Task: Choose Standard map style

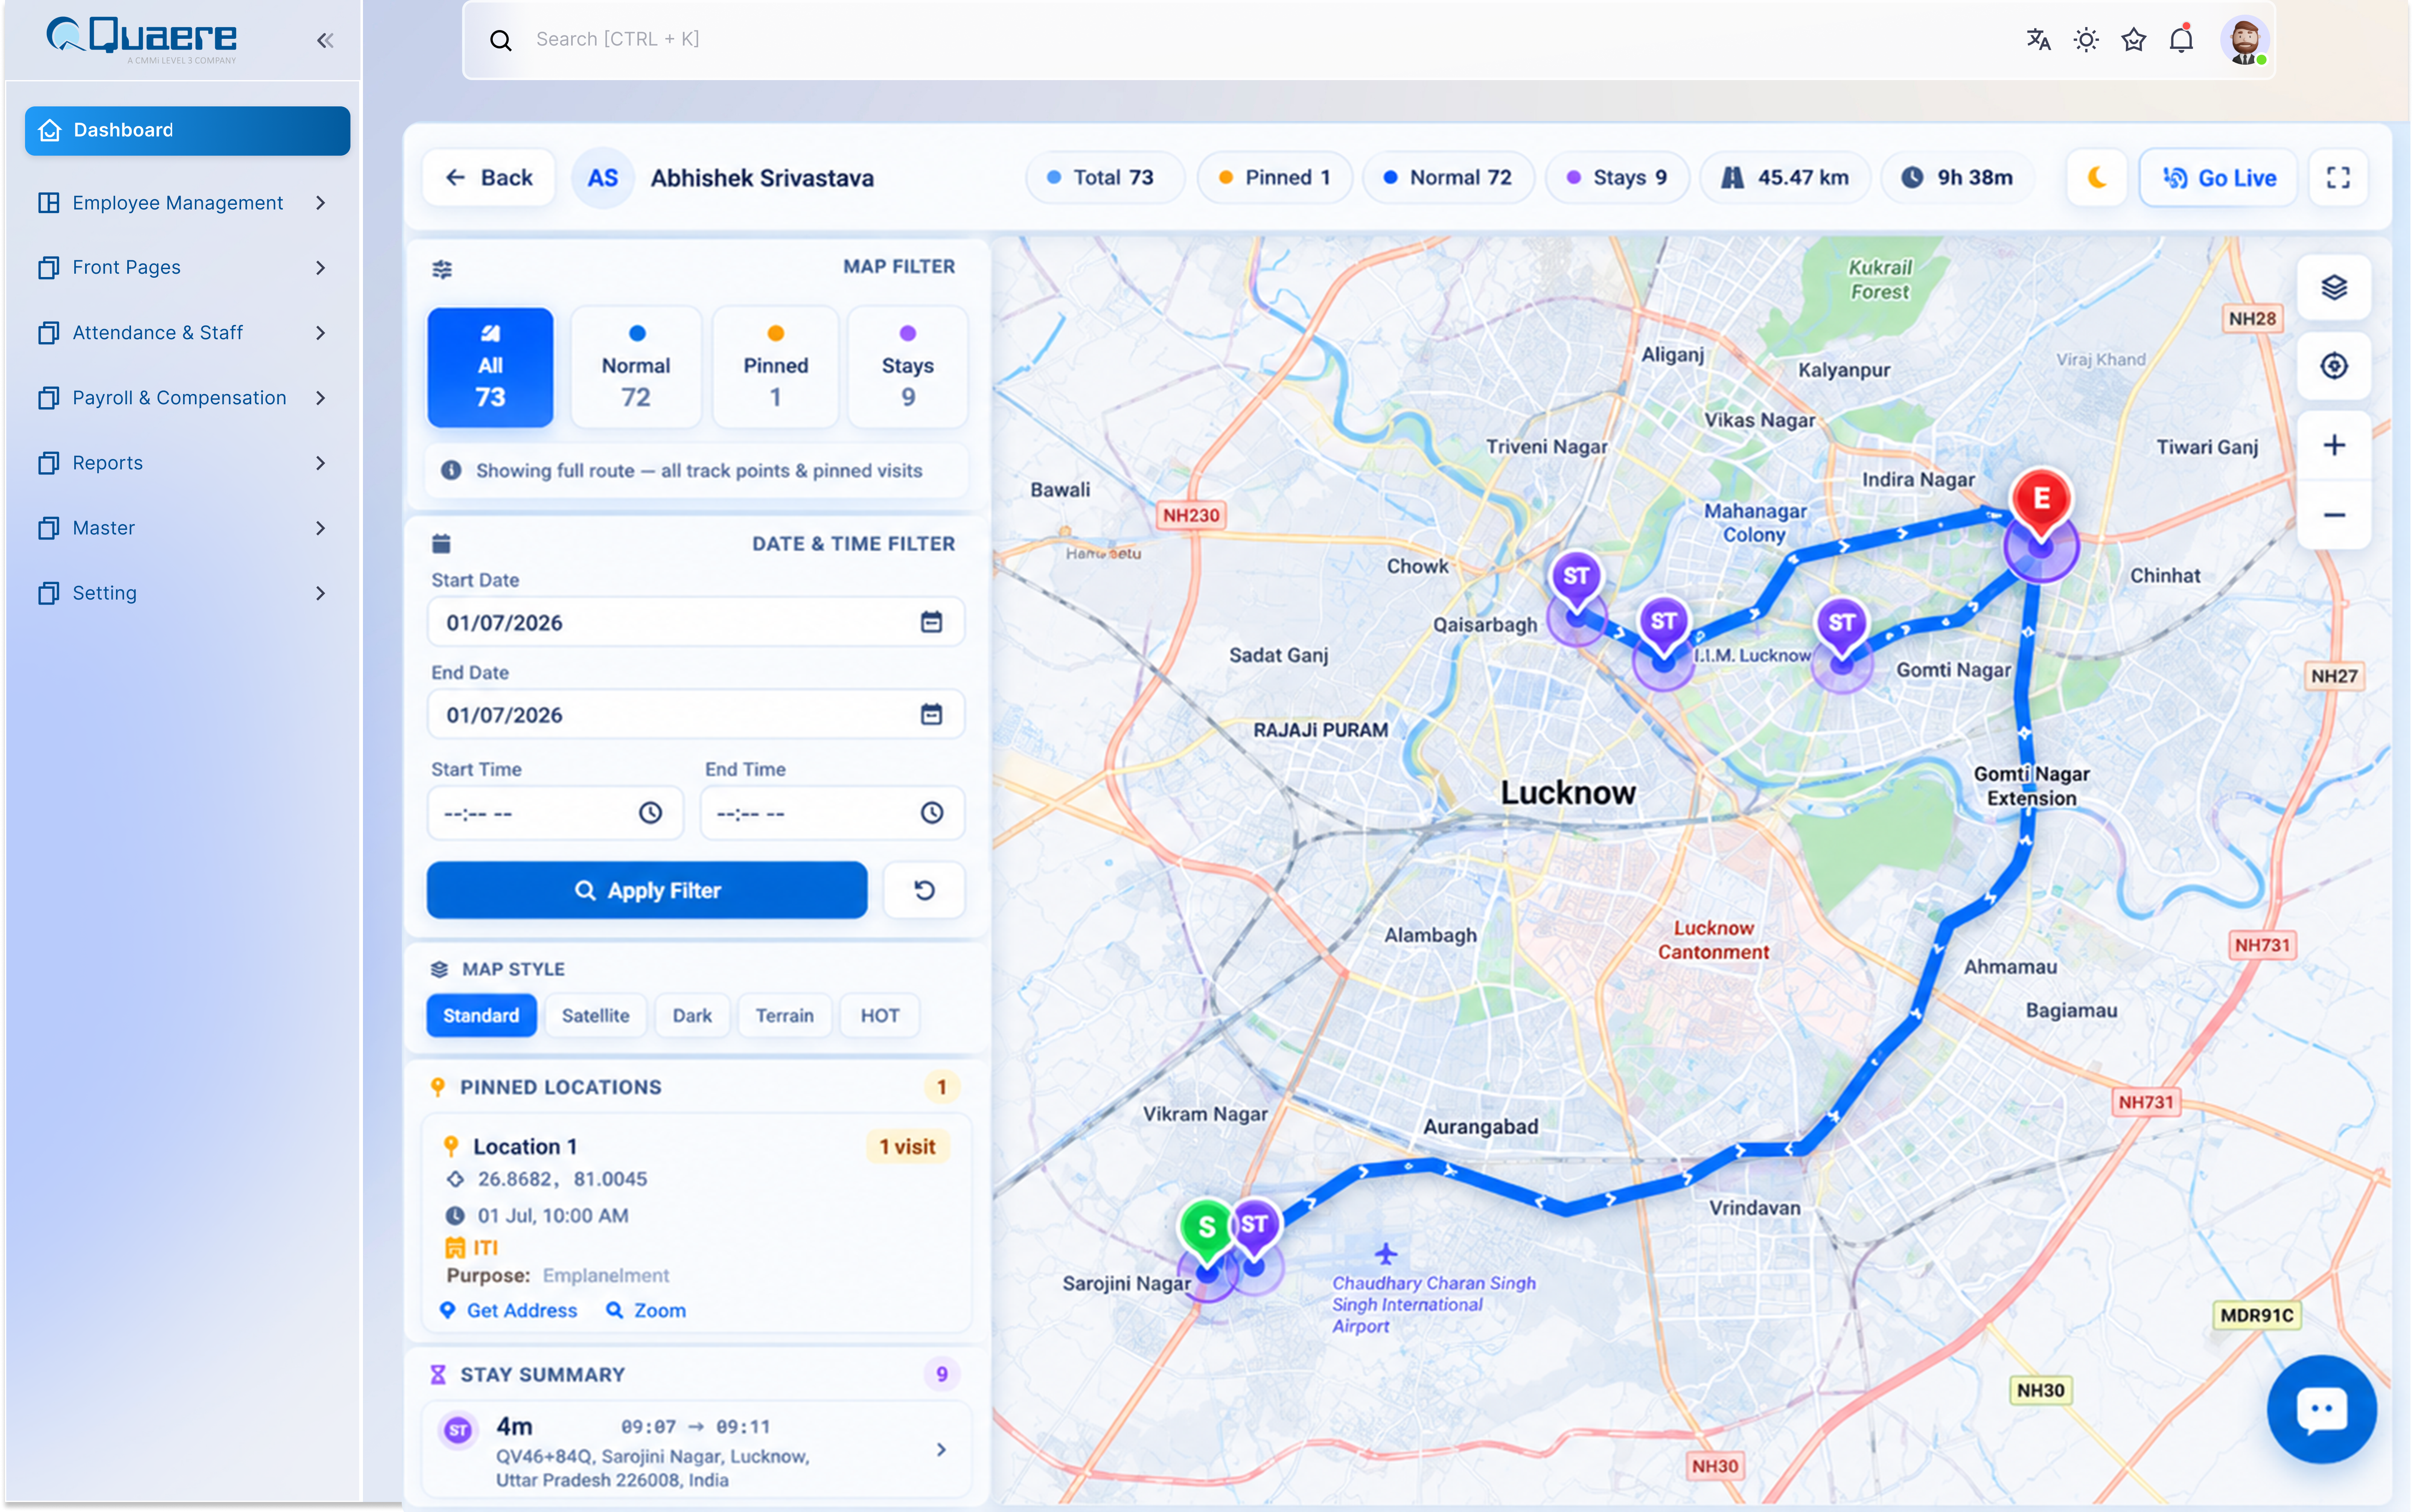Action: tap(481, 1015)
